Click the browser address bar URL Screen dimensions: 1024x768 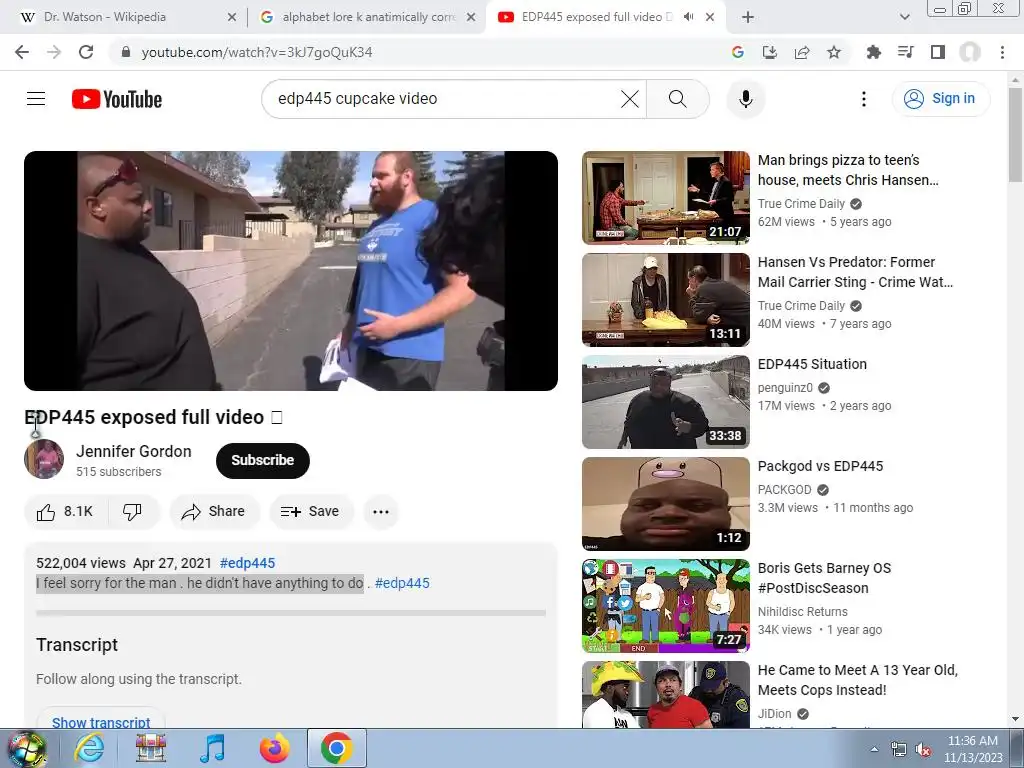[x=257, y=52]
